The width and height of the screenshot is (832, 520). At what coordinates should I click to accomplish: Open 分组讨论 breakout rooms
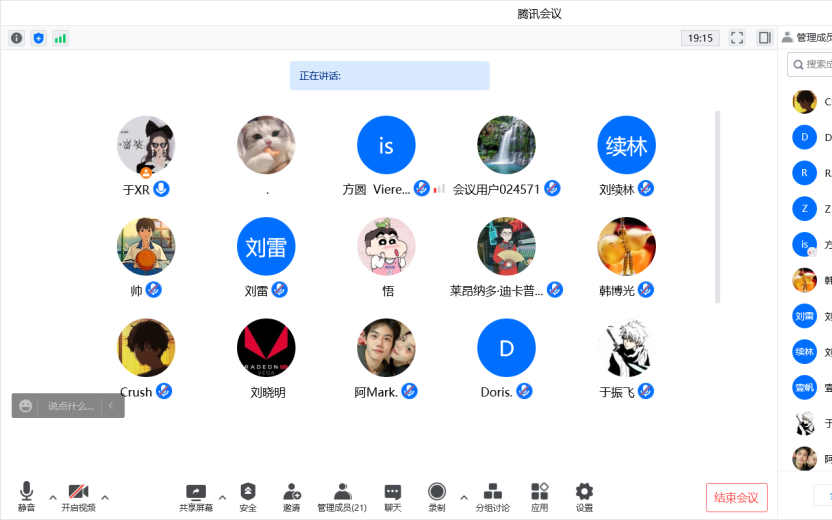pyautogui.click(x=492, y=497)
